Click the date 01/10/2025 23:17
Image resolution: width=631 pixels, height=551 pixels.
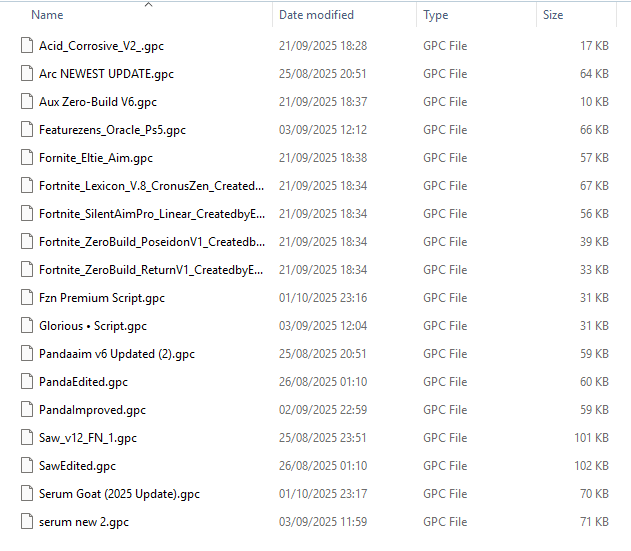[x=323, y=493]
